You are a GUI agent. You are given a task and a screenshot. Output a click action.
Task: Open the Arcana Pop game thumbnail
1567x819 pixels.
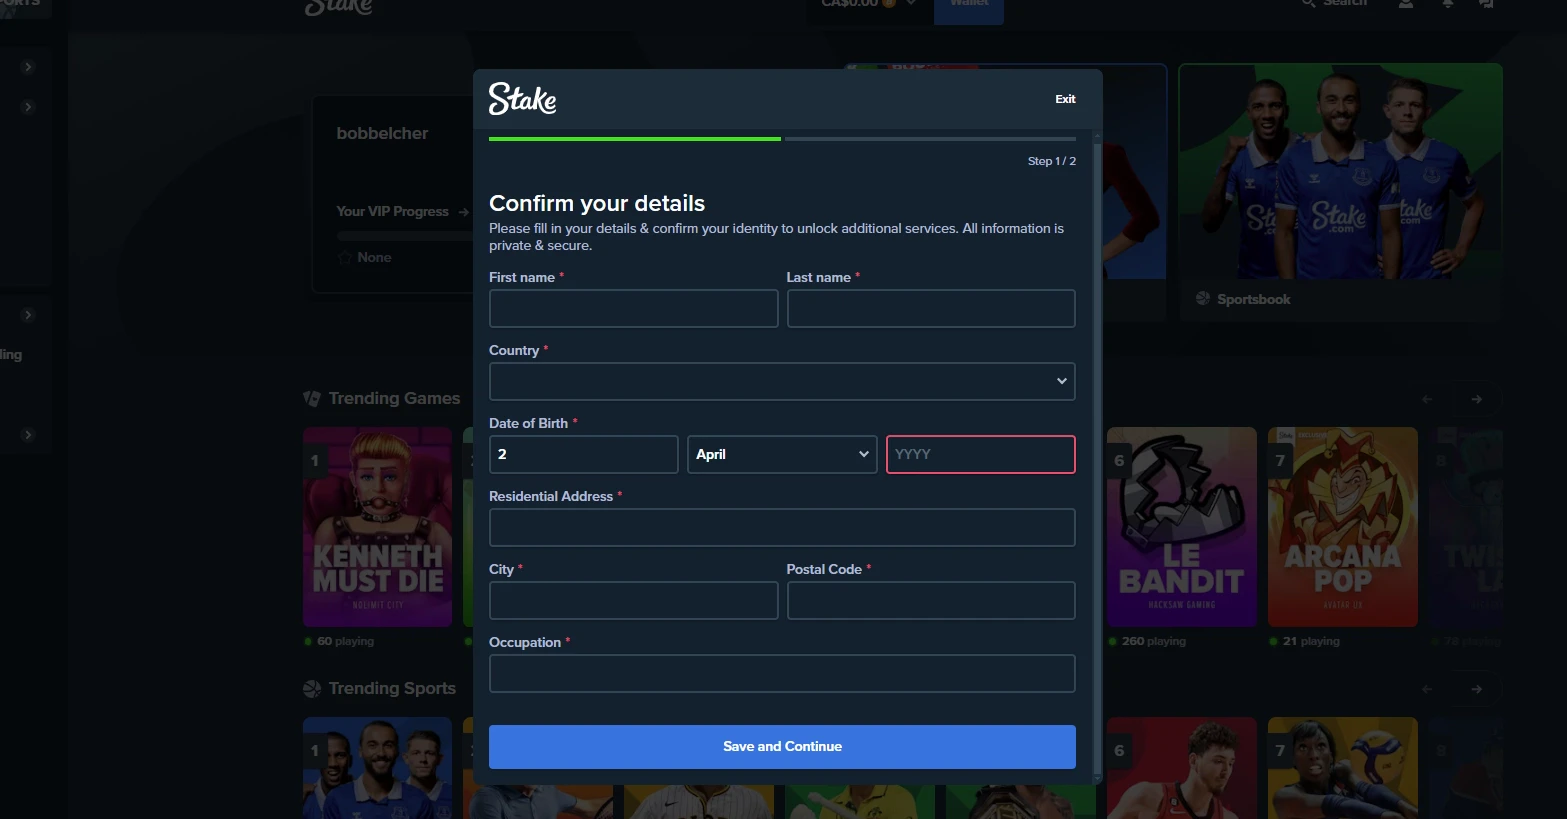[x=1343, y=527]
